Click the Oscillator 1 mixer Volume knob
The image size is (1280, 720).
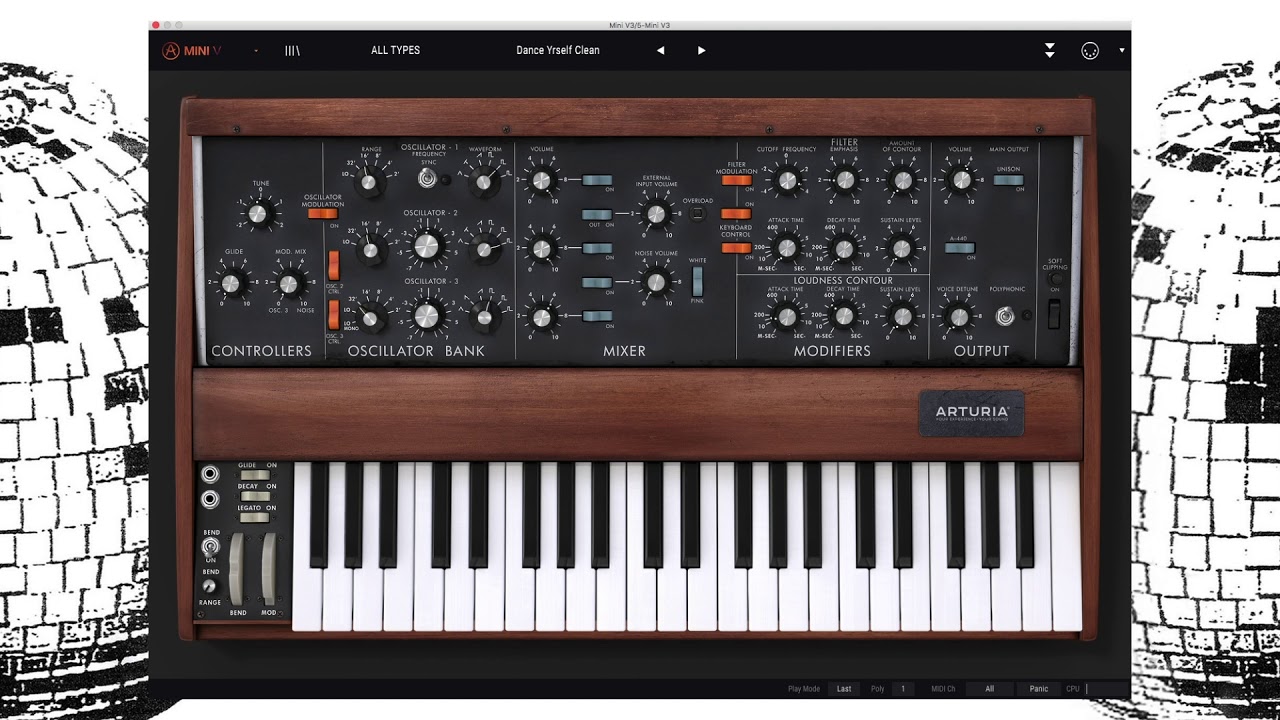point(541,180)
